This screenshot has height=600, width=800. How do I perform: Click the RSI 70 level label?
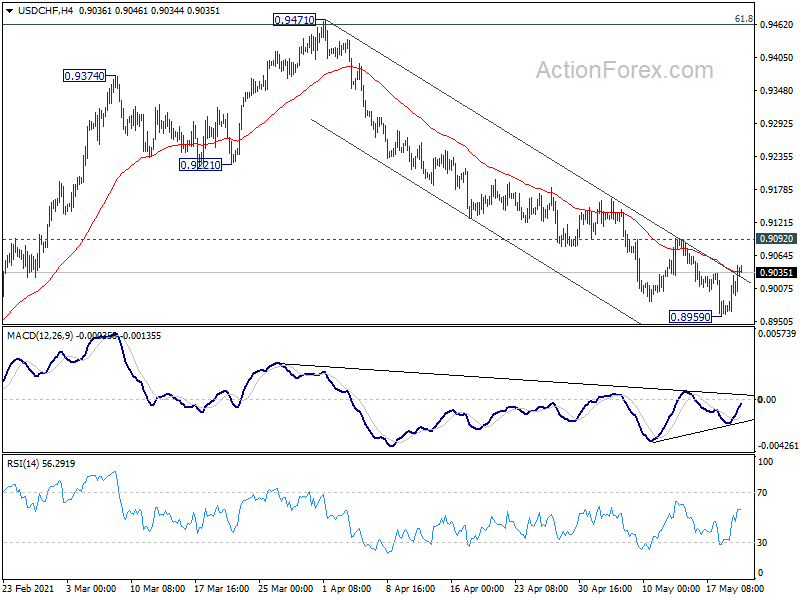pyautogui.click(x=762, y=493)
